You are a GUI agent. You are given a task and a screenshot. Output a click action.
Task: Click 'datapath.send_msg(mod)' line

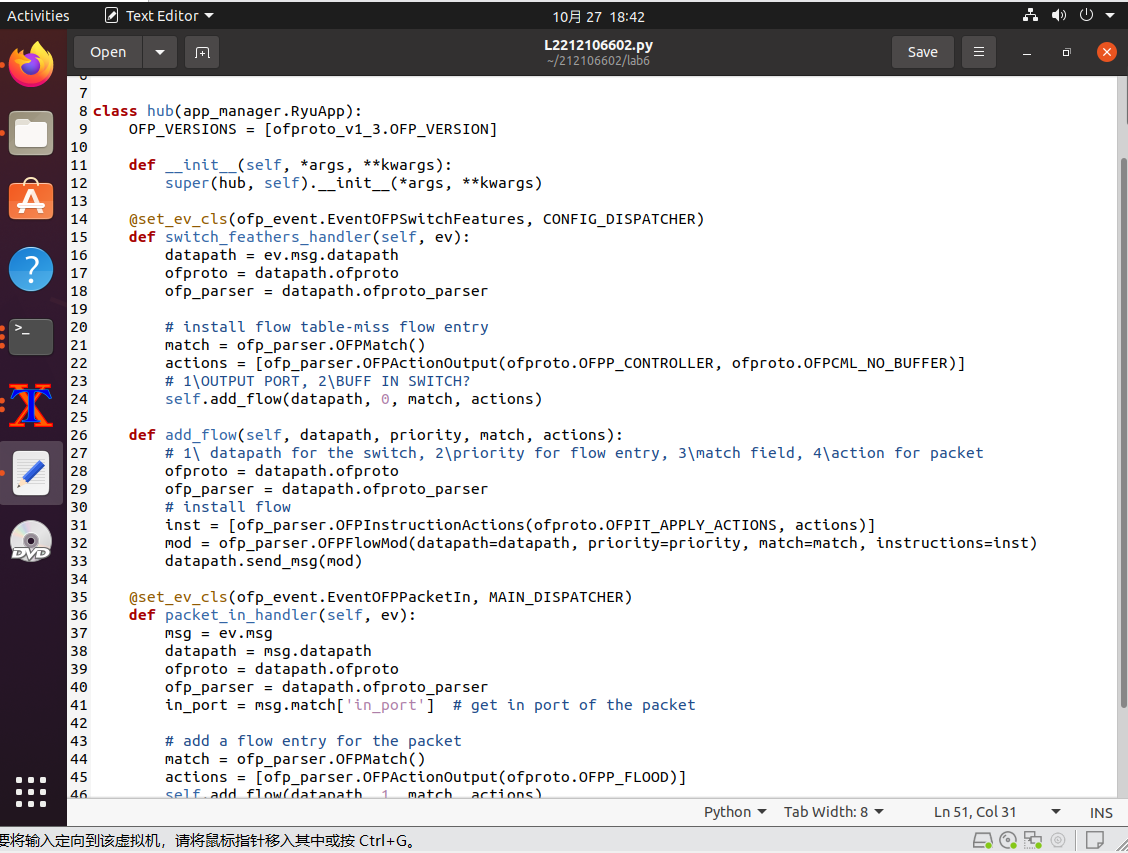click(263, 561)
